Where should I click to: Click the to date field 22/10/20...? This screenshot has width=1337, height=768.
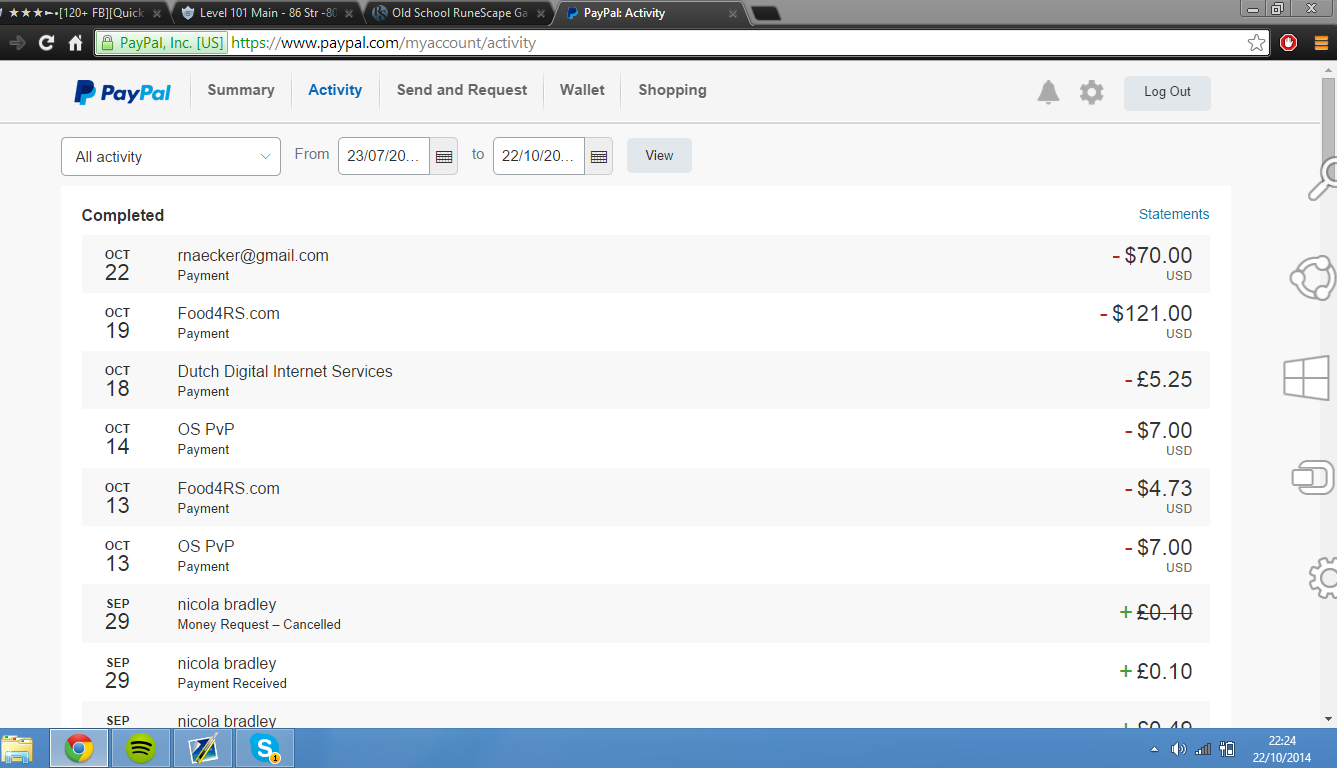[539, 156]
